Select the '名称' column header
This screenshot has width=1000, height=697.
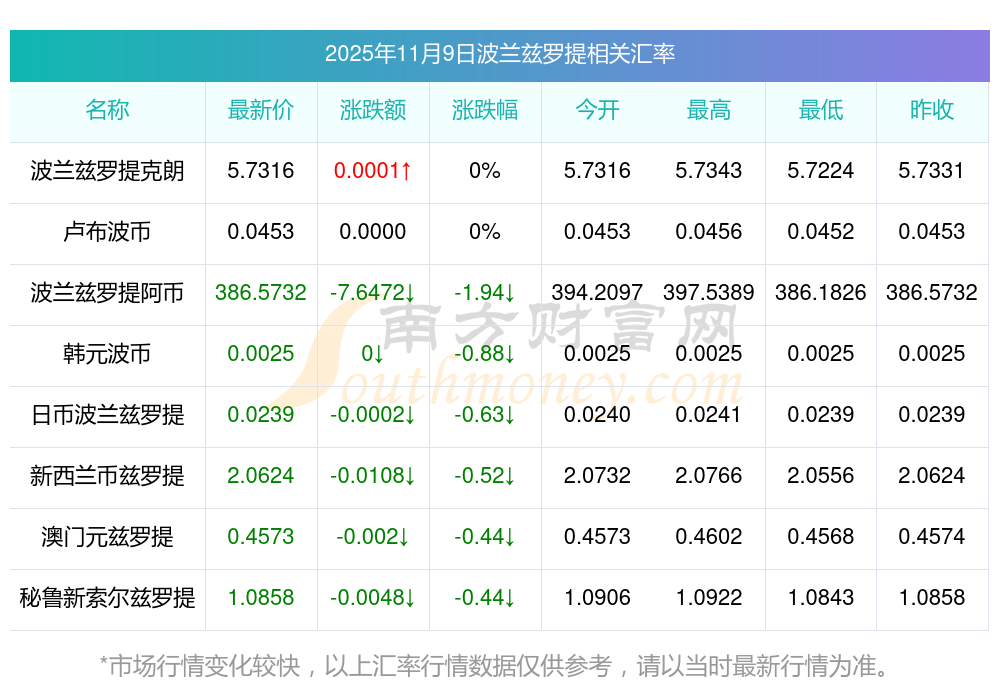tap(107, 110)
